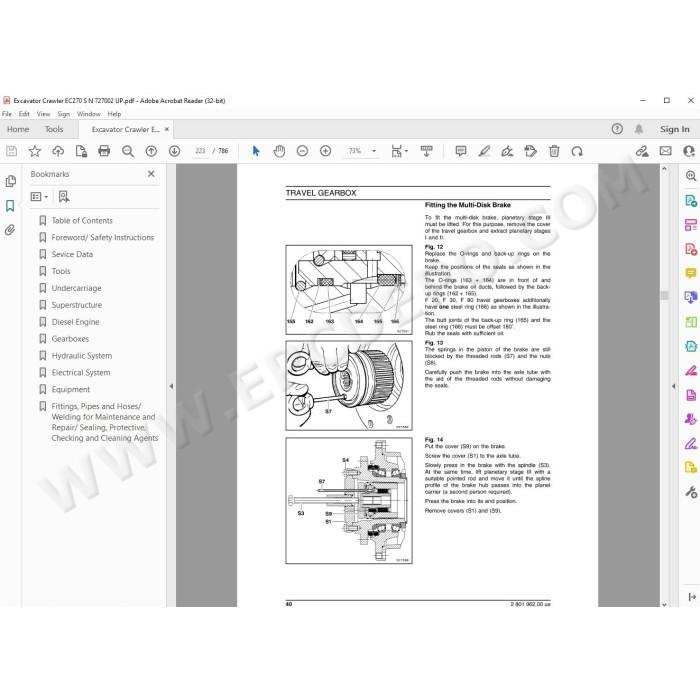Open the Table of Contents bookmark
Screen dimensions: 700x700
(82, 221)
